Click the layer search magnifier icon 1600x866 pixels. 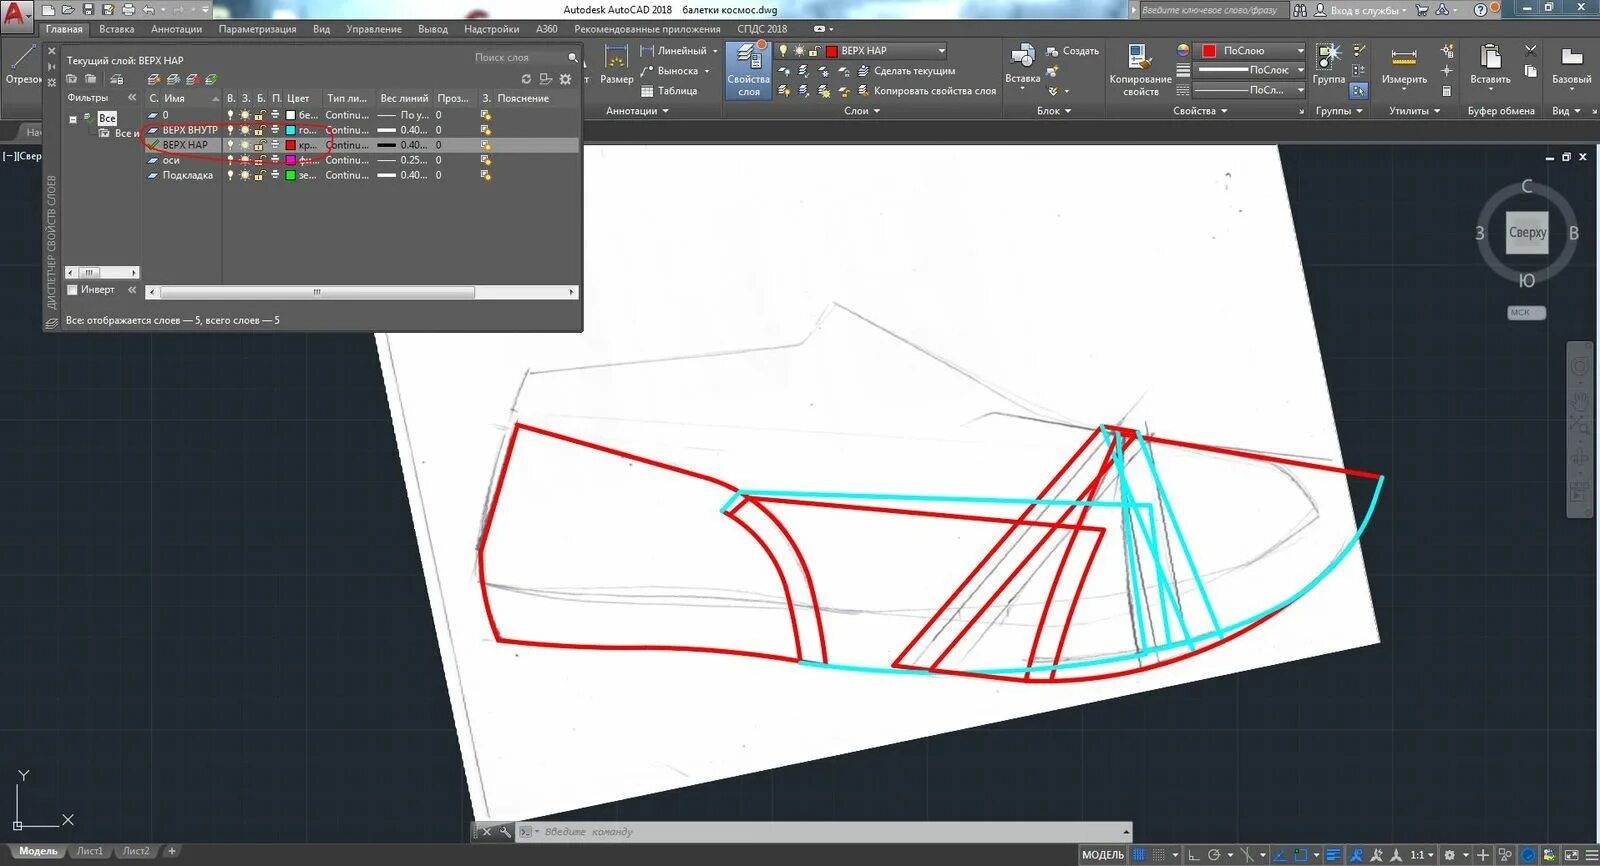572,58
